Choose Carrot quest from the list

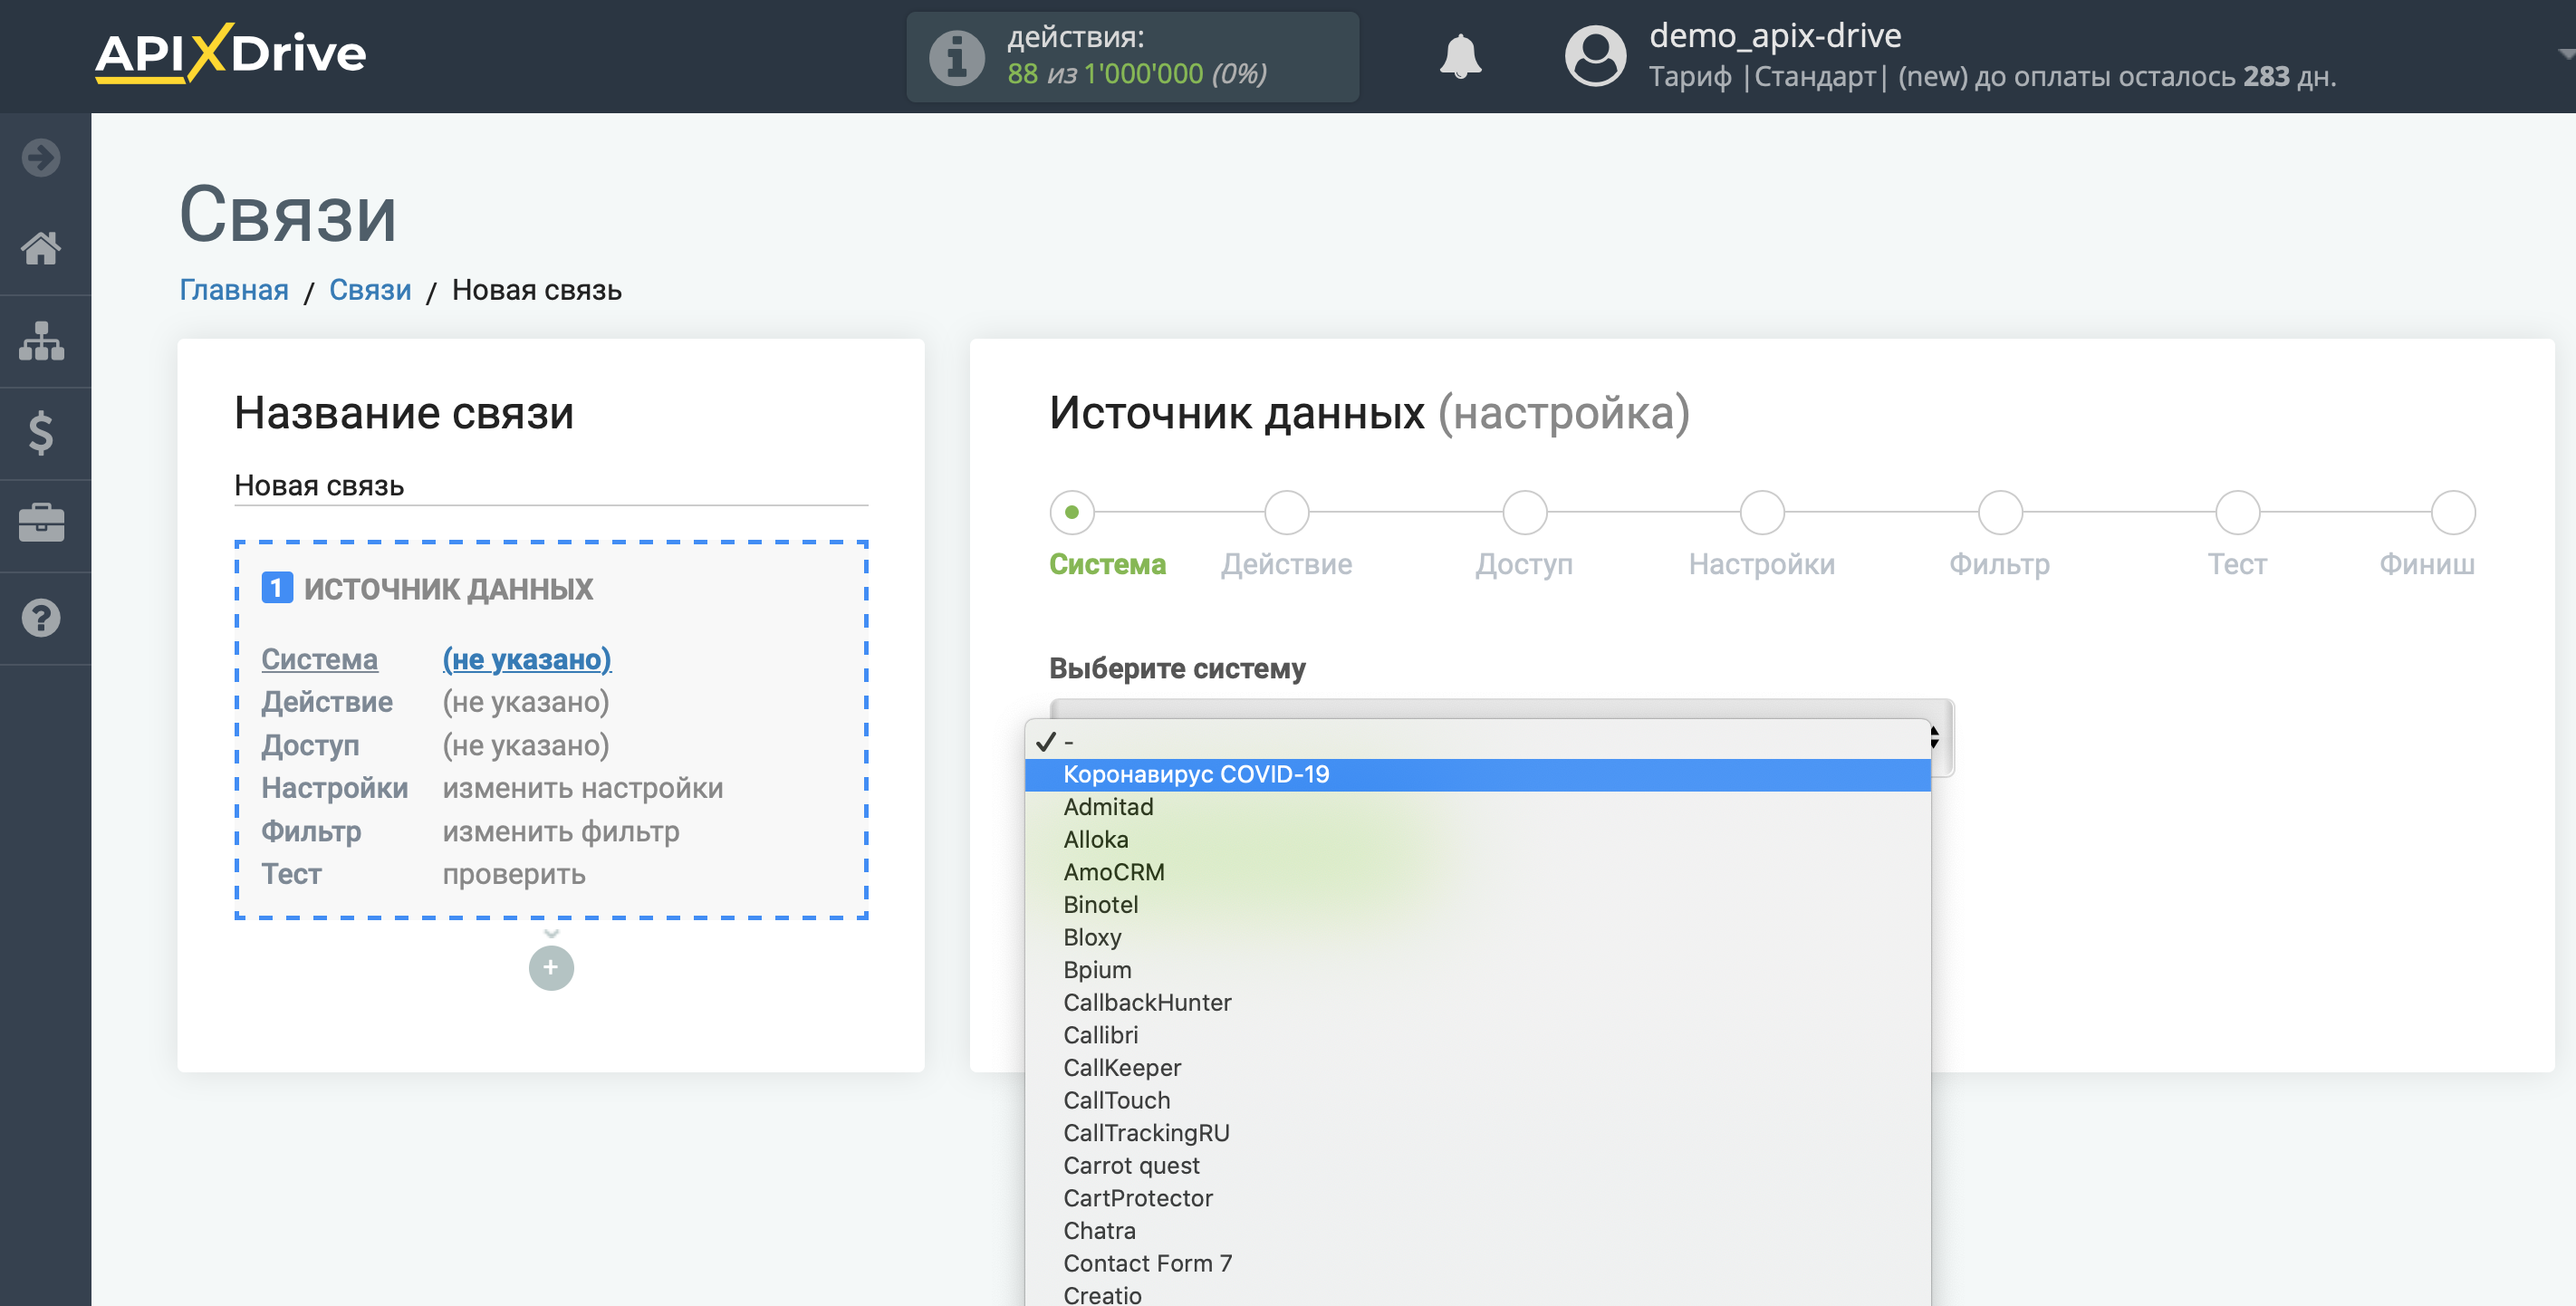(1478, 1166)
